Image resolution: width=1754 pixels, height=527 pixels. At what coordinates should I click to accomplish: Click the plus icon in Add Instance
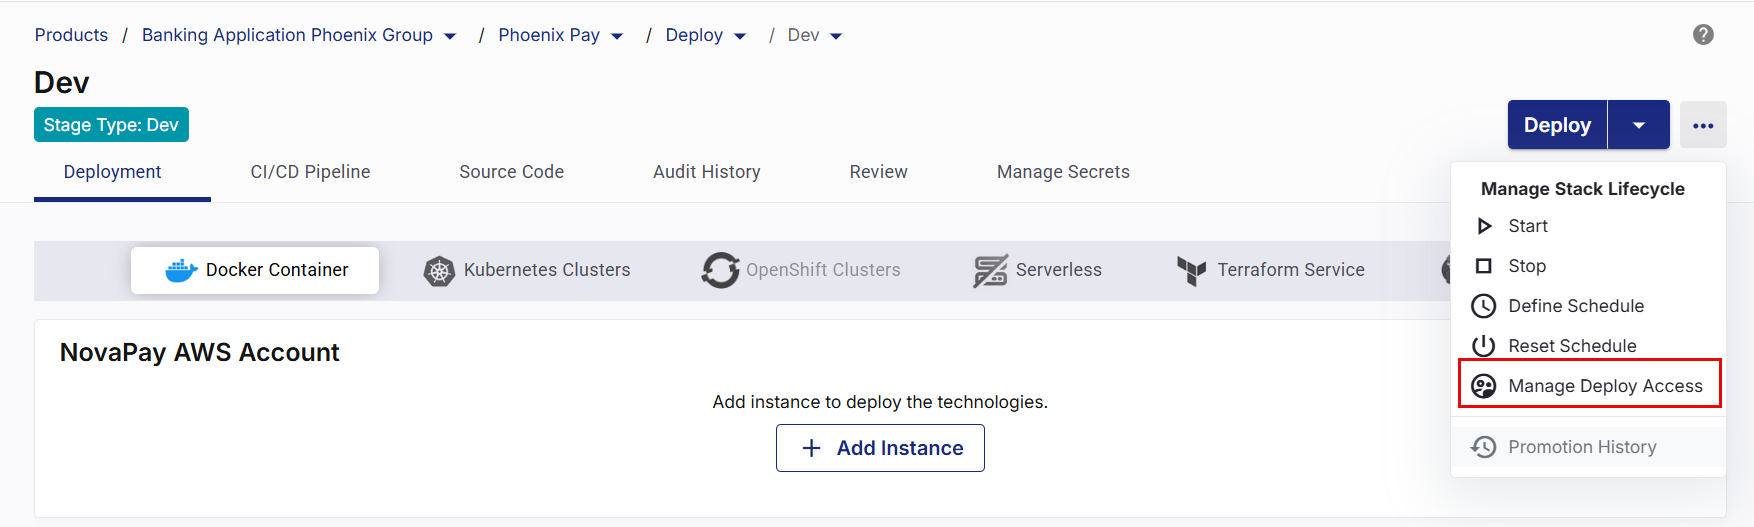pyautogui.click(x=812, y=448)
